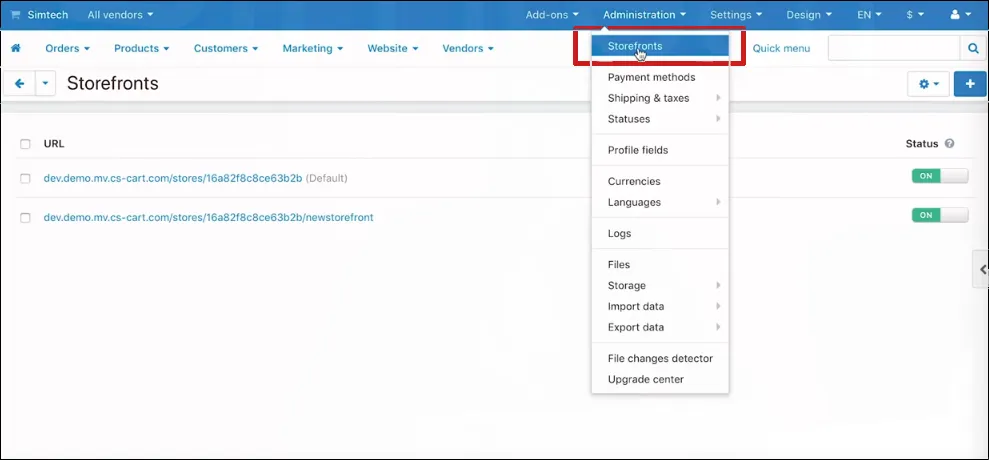
Task: Open the gear settings button
Action: click(x=928, y=84)
